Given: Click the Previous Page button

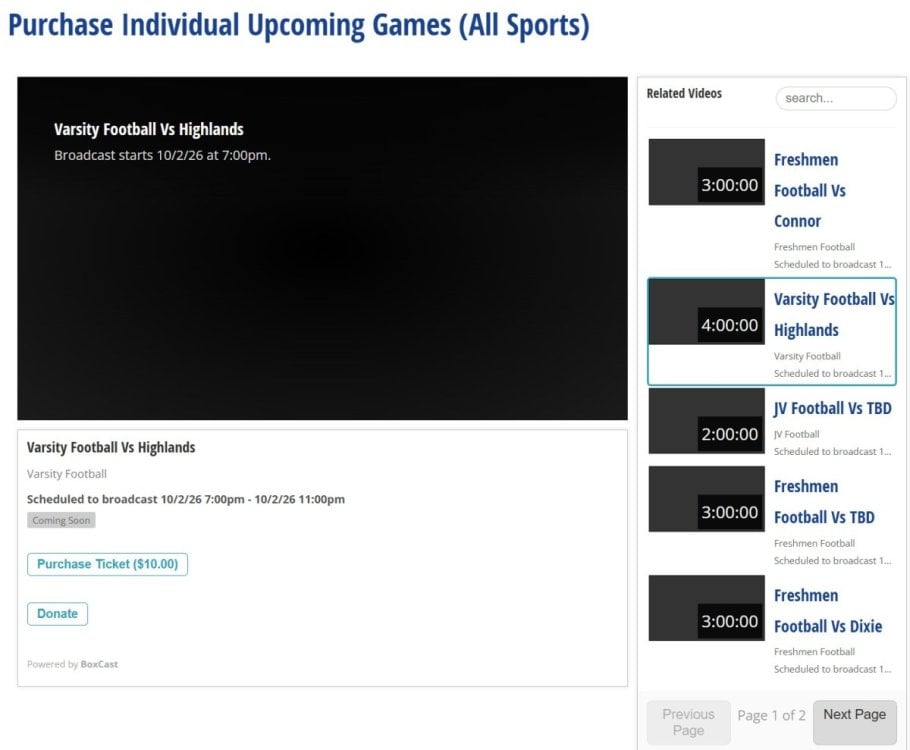Looking at the screenshot, I should [688, 722].
